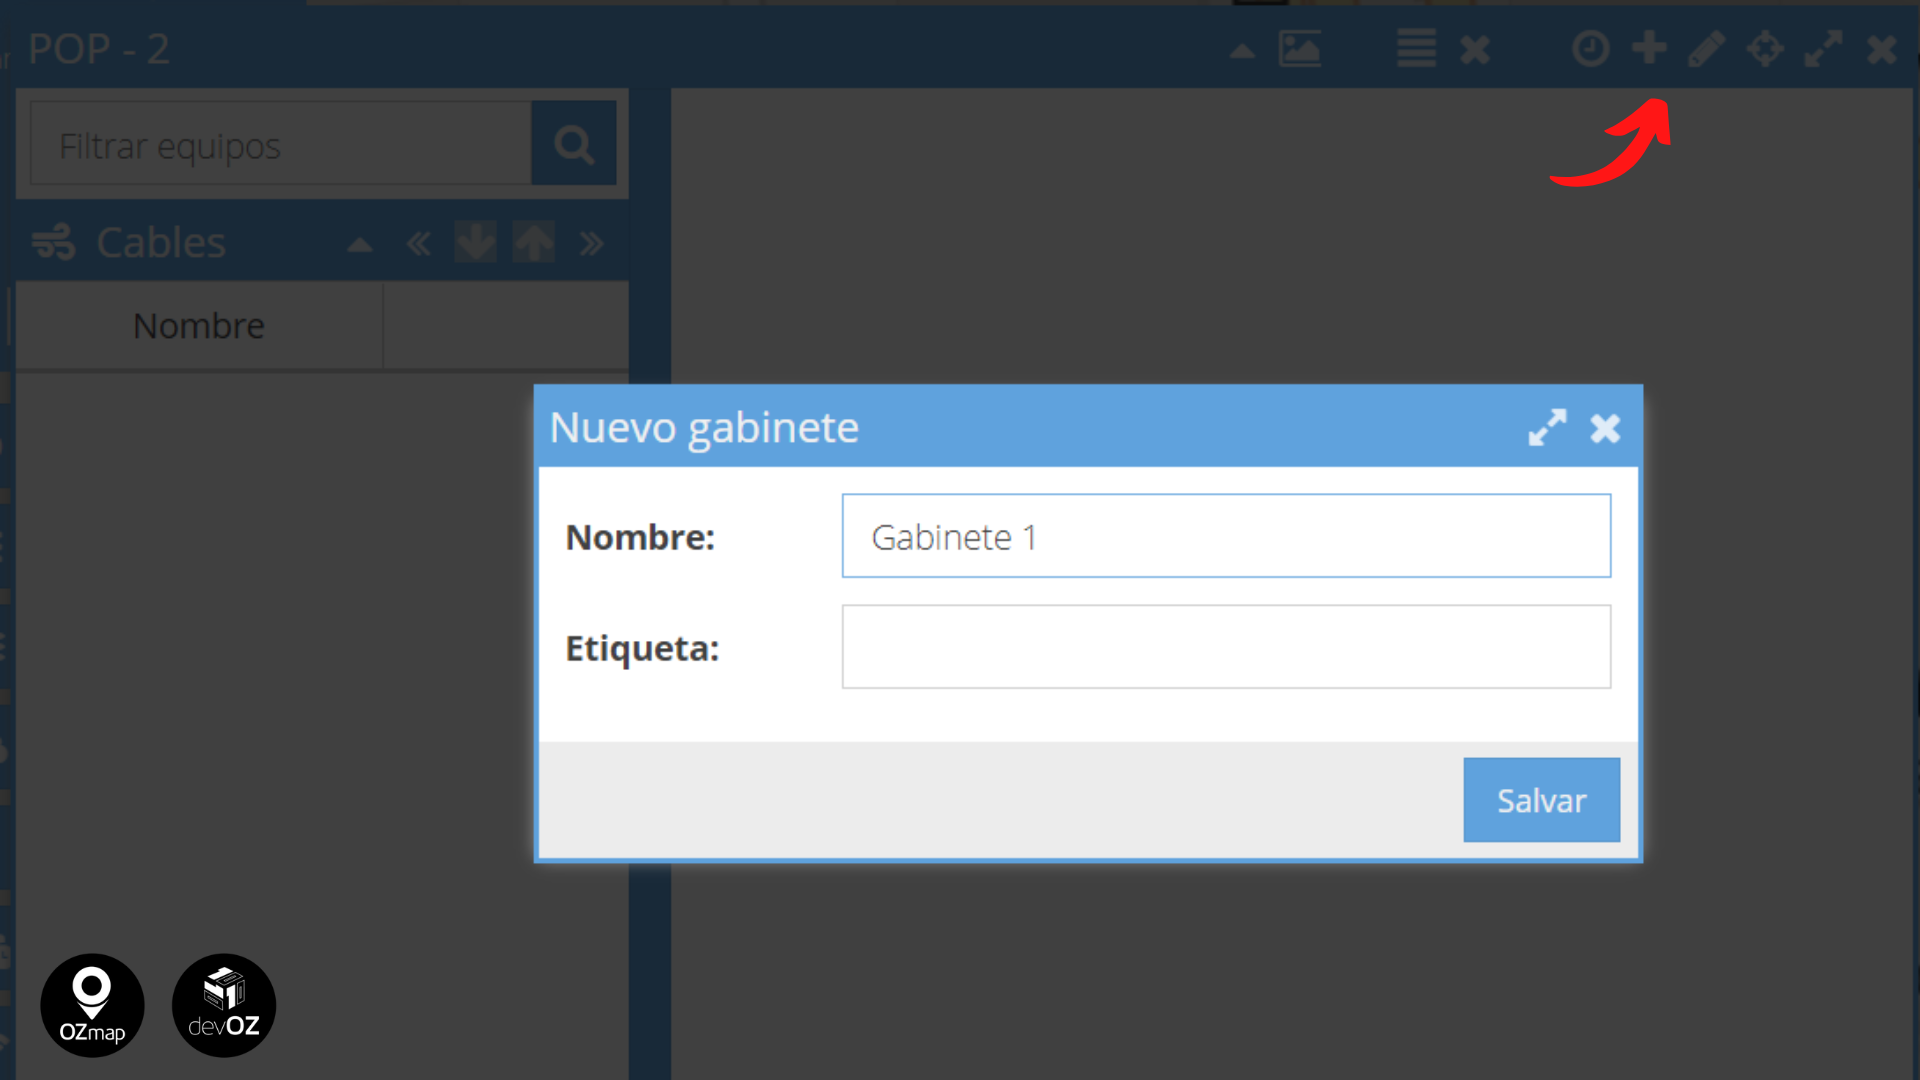The width and height of the screenshot is (1920, 1080).
Task: Click the Nombre column header
Action: pyautogui.click(x=199, y=326)
